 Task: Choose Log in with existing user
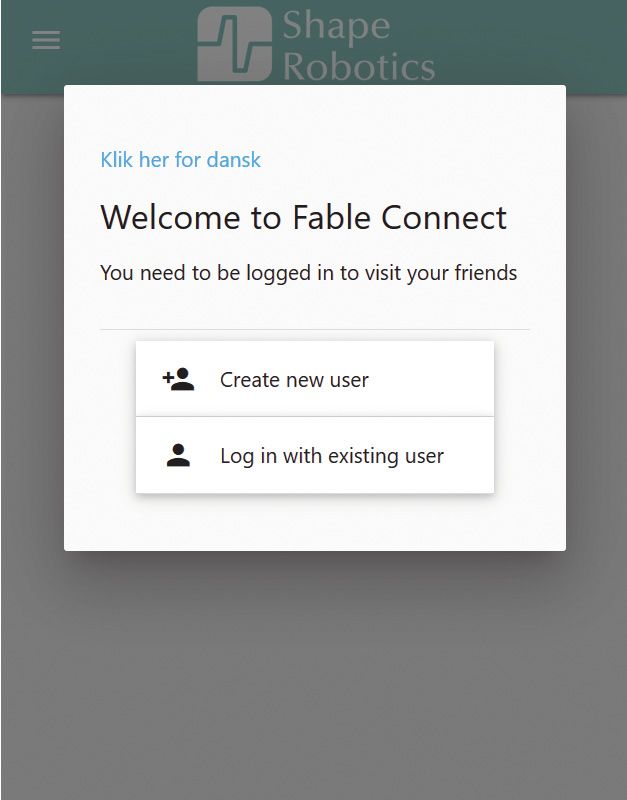point(331,456)
